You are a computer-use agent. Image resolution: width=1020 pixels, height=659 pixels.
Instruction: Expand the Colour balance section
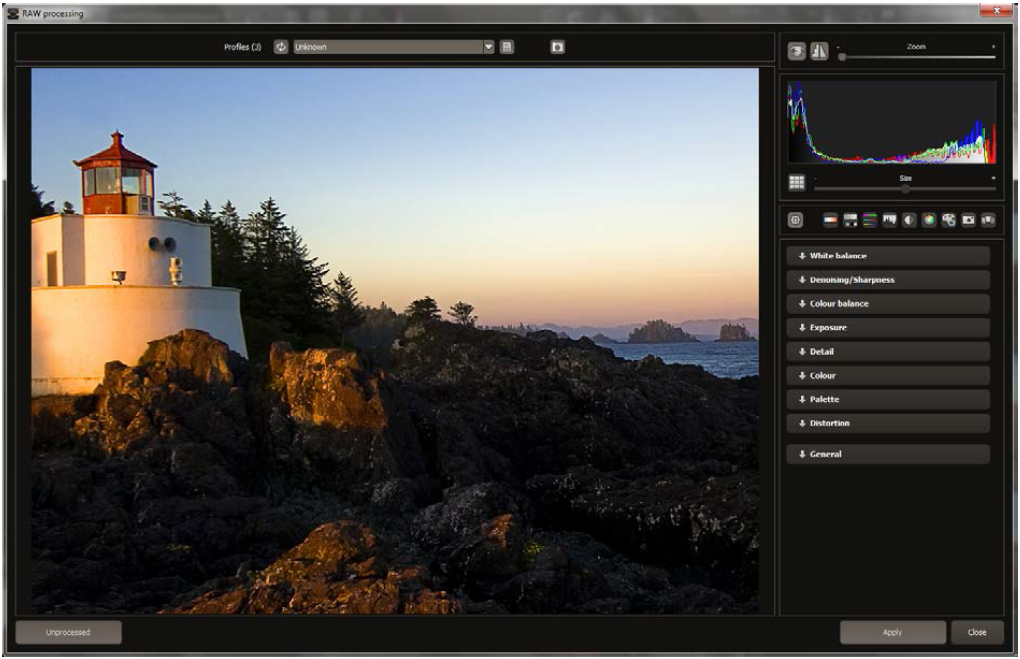(888, 304)
